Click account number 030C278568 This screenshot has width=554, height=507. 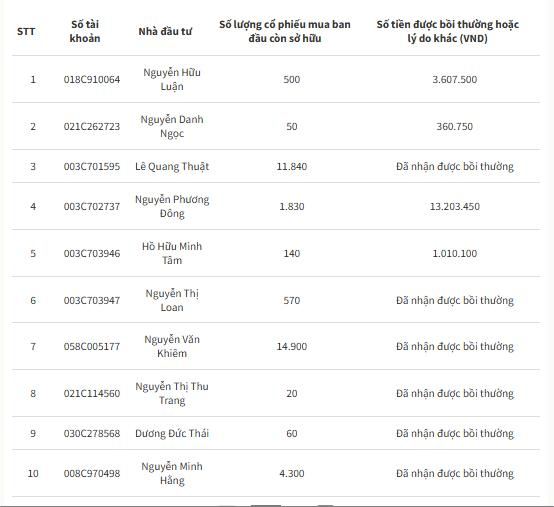point(92,433)
